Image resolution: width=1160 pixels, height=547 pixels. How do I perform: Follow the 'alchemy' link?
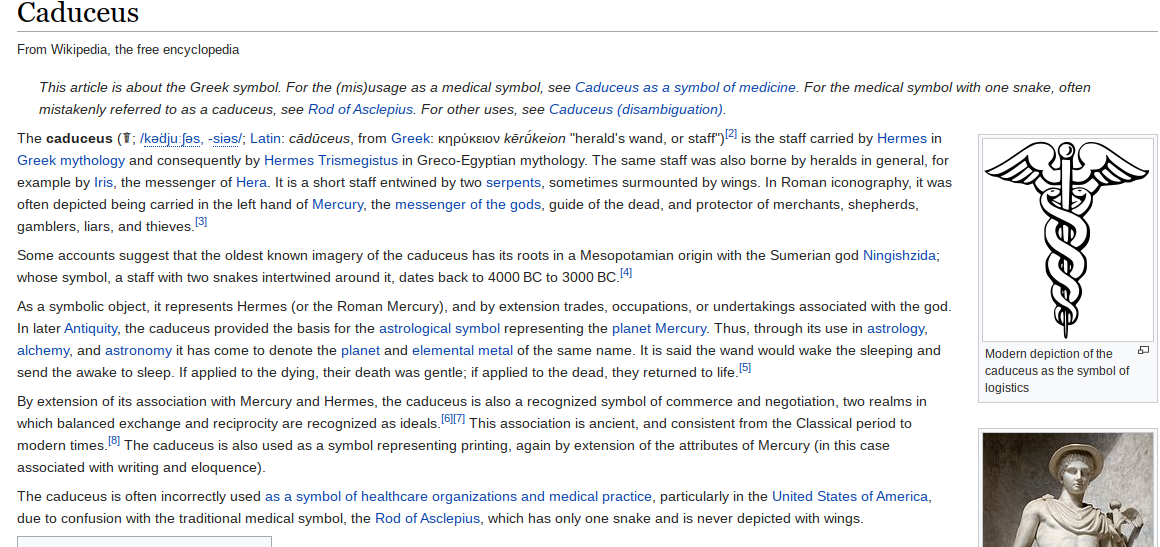click(x=43, y=351)
